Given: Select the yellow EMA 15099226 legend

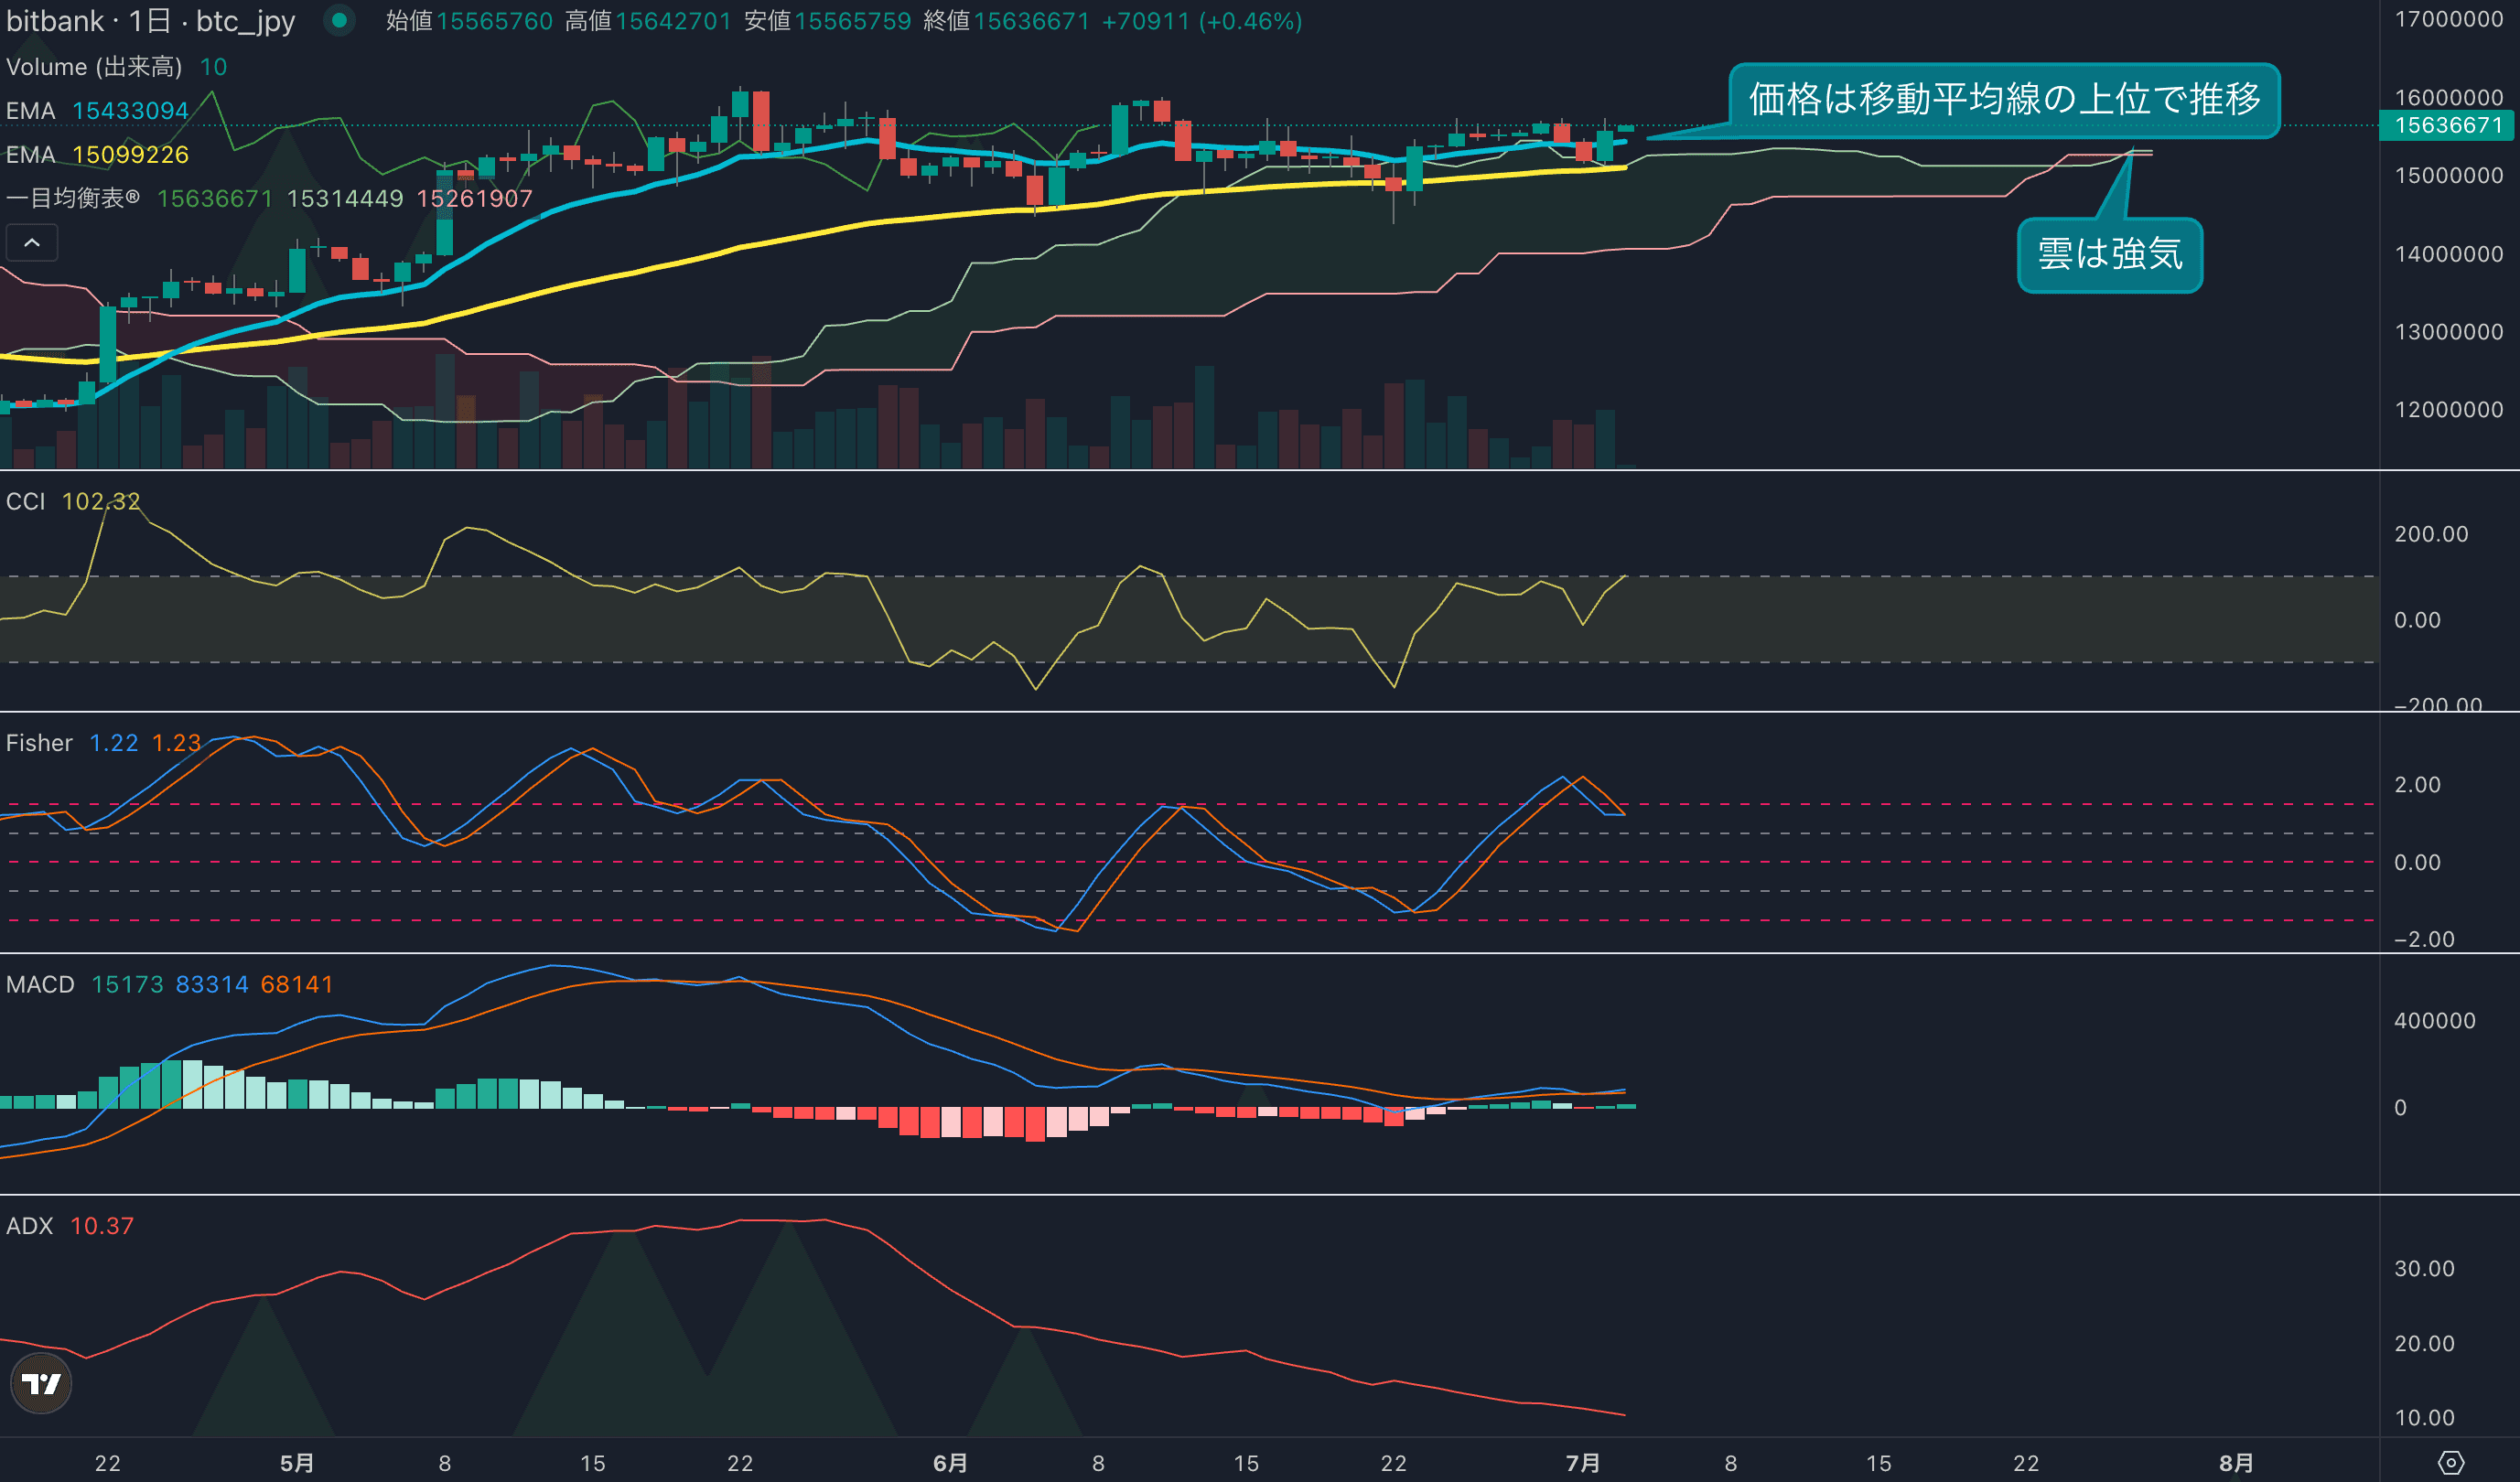Looking at the screenshot, I should click(98, 155).
